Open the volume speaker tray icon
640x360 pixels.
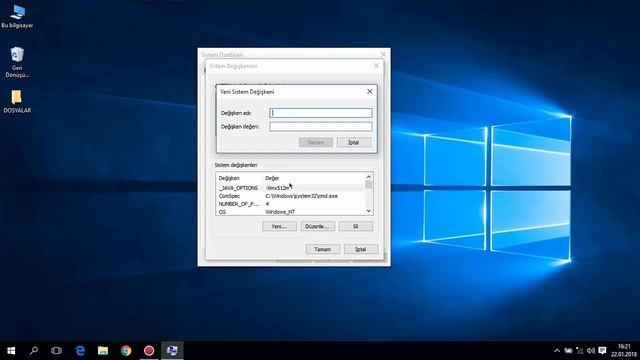591,351
